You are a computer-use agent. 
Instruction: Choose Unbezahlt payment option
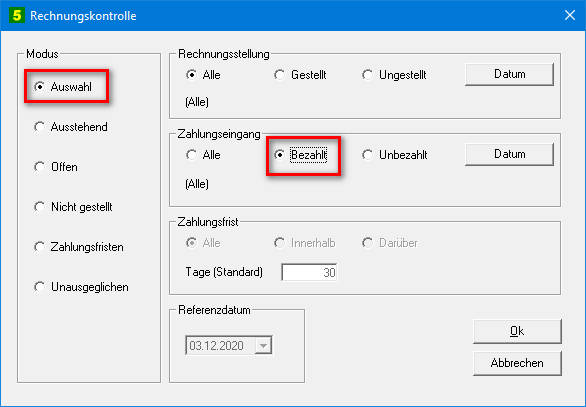[x=395, y=155]
